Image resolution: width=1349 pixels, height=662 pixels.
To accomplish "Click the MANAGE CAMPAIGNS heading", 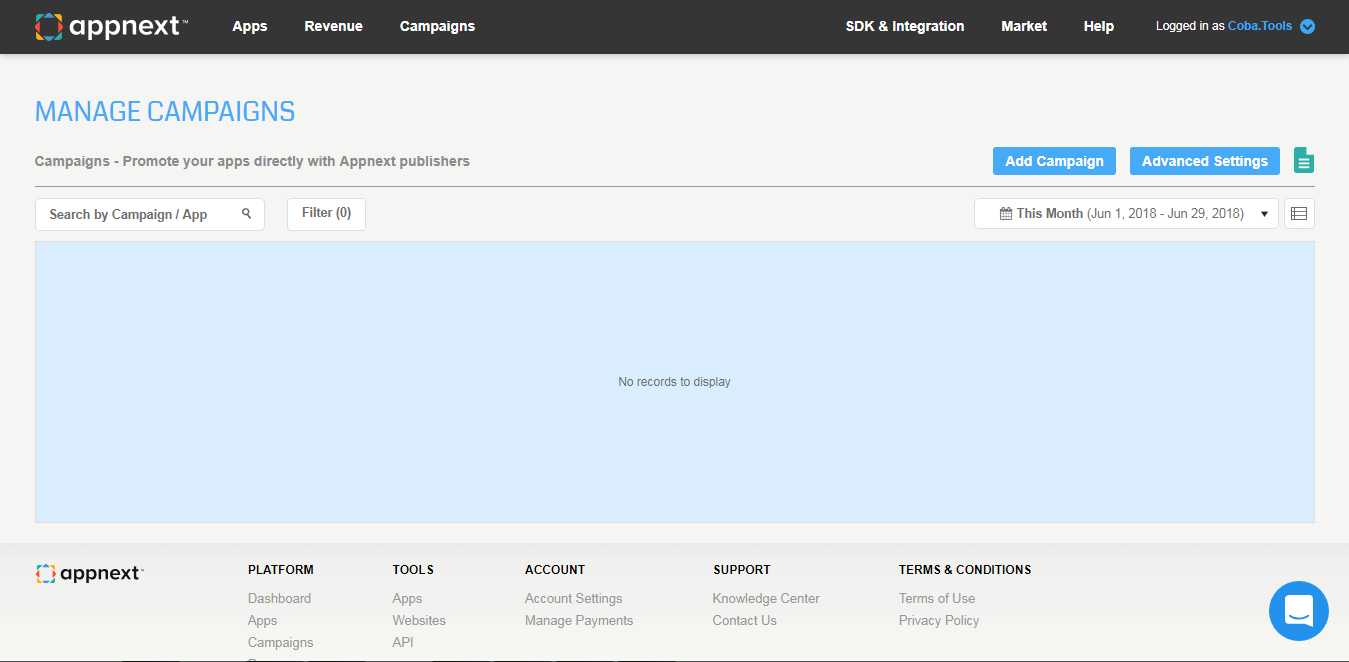I will click(165, 111).
